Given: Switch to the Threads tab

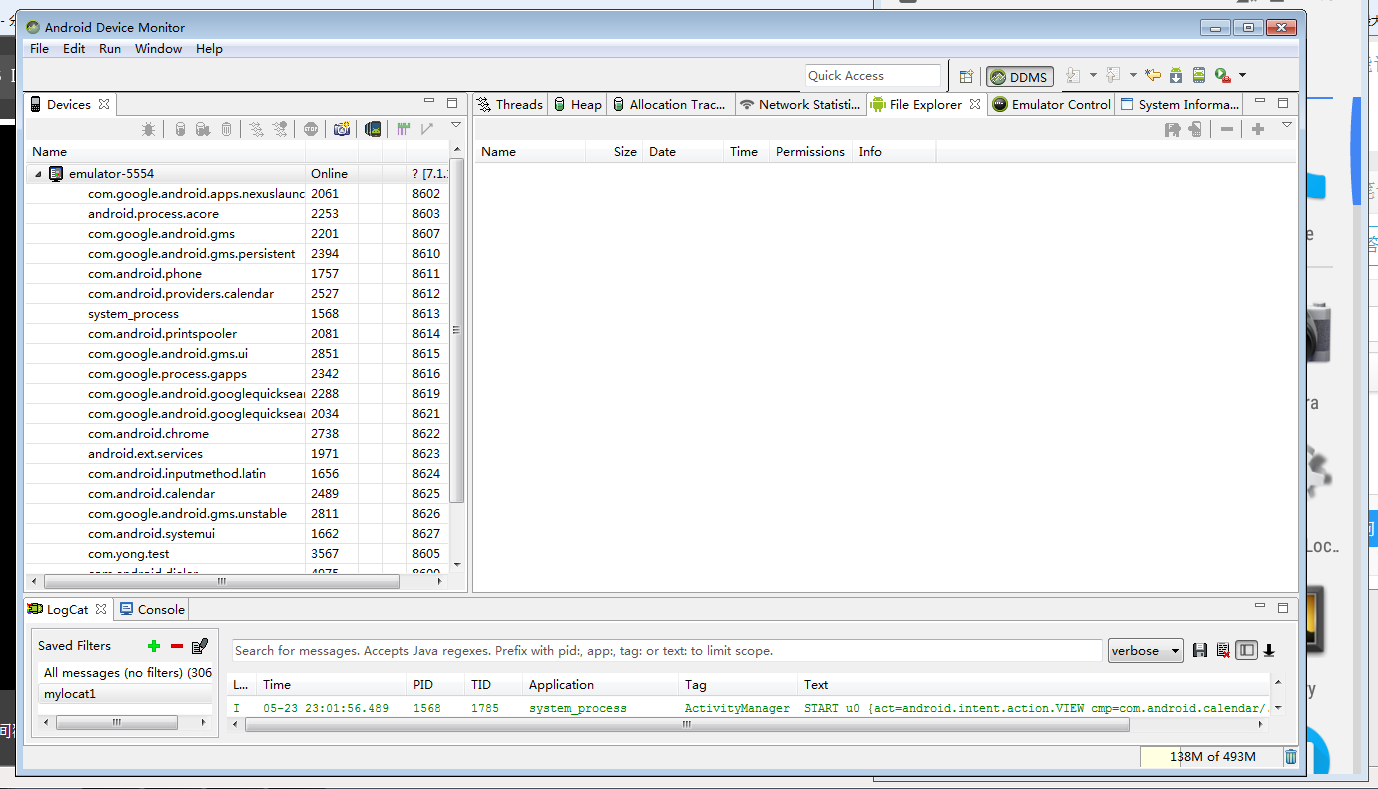Looking at the screenshot, I should coord(510,104).
